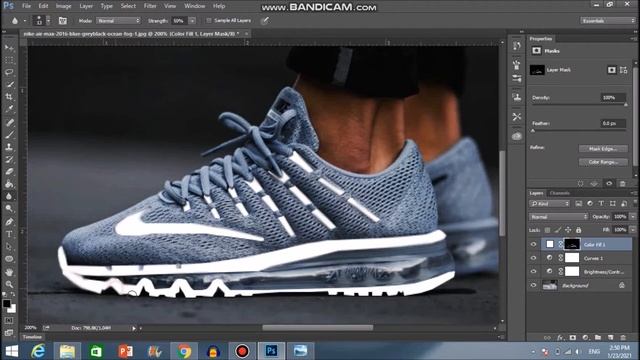Click the foreground color swatch

click(7, 304)
